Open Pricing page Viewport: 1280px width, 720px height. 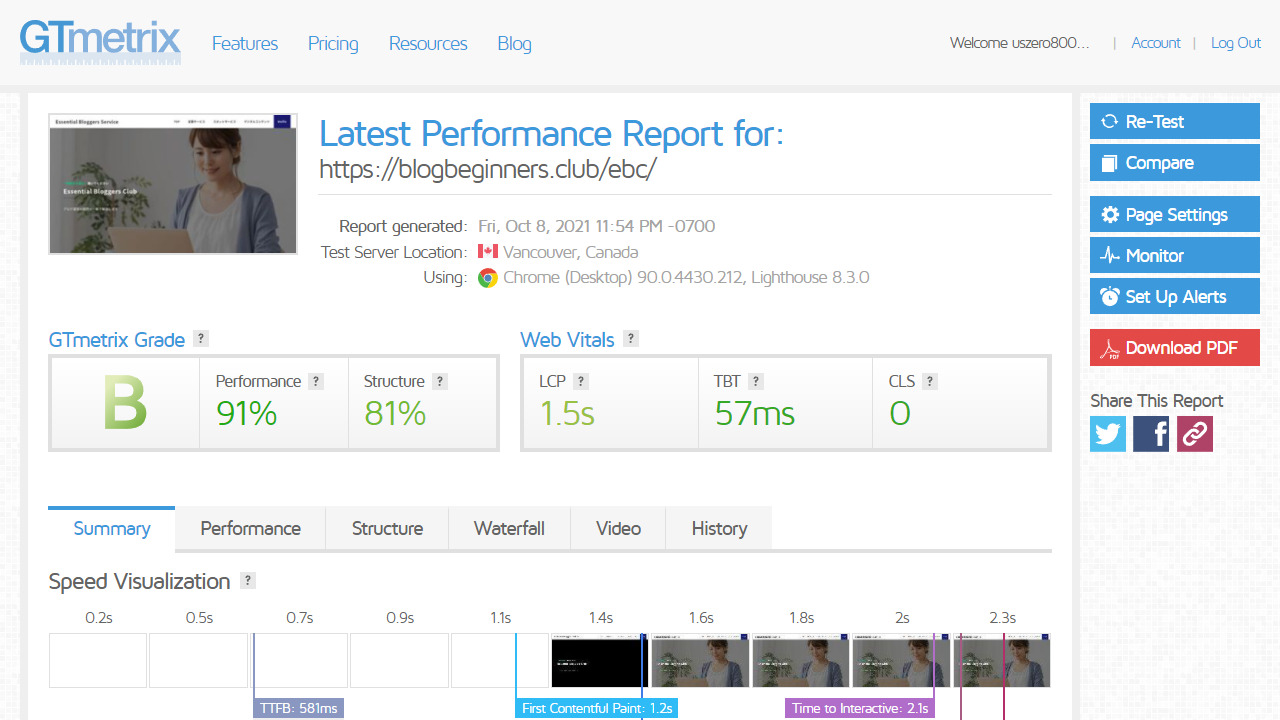333,43
